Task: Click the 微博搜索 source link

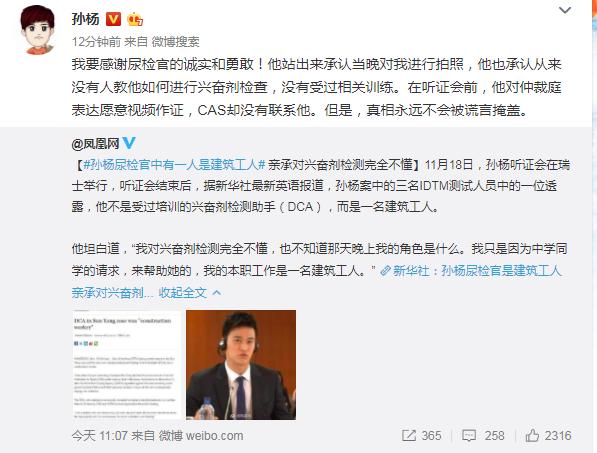Action: tap(176, 41)
